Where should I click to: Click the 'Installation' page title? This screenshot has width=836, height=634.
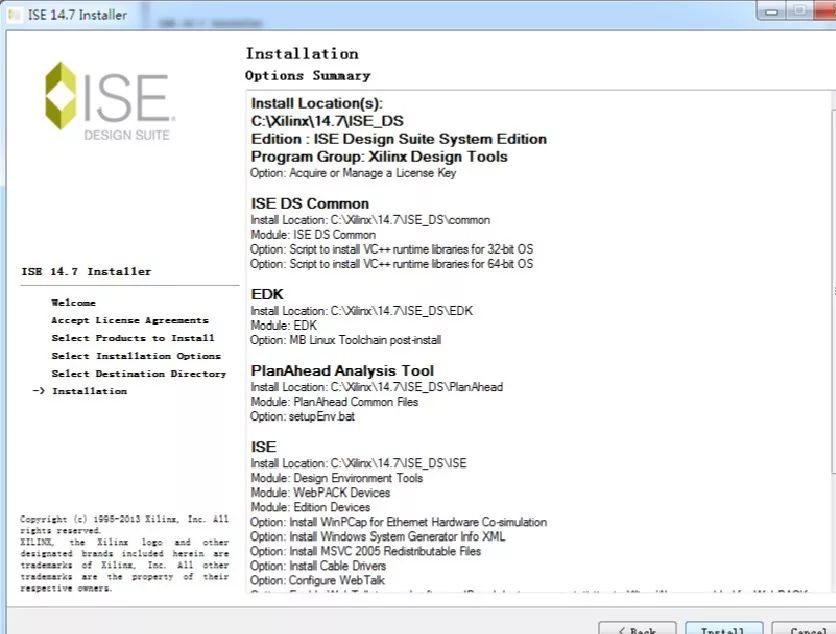[302, 53]
